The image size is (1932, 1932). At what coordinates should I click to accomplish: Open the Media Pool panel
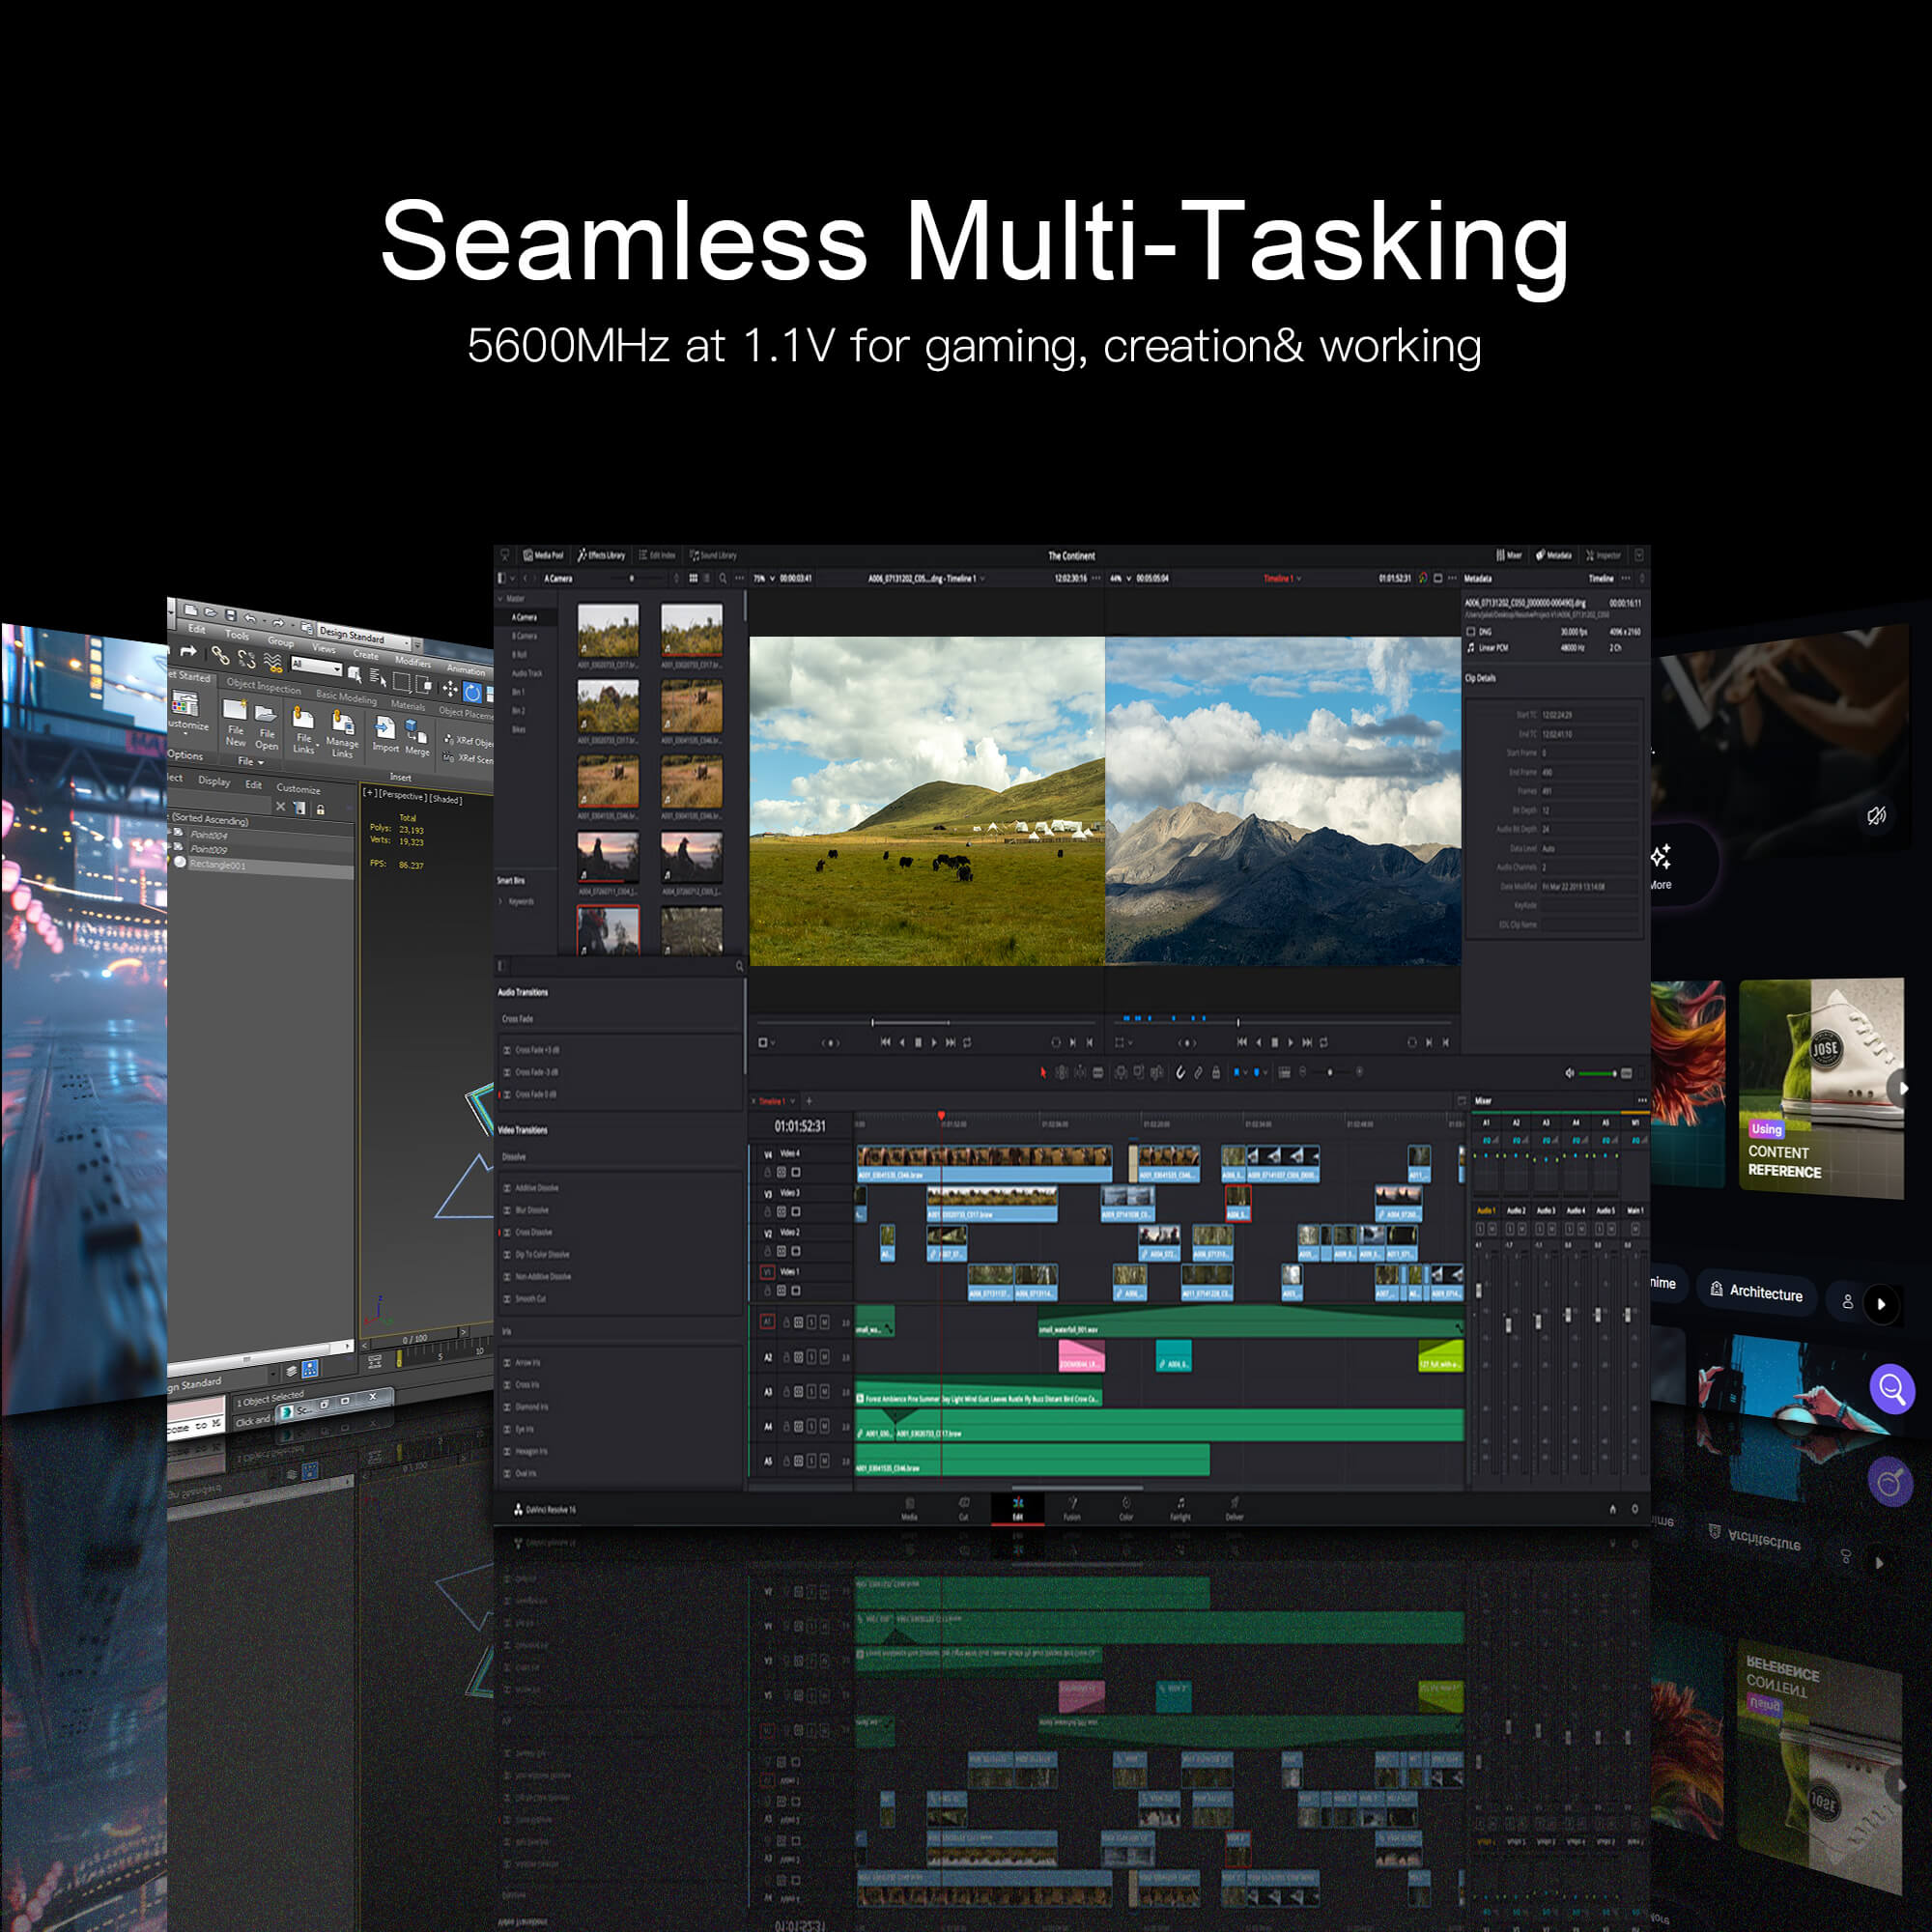coord(544,555)
